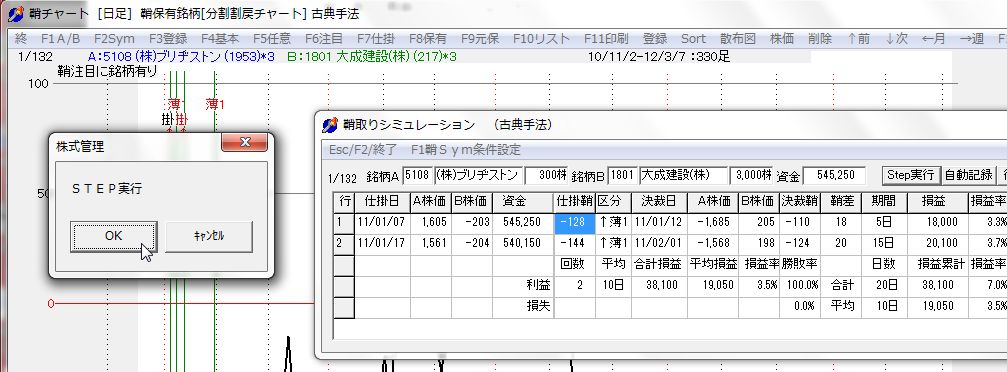Click the green B:1801 大成建設(株) label

[372, 57]
